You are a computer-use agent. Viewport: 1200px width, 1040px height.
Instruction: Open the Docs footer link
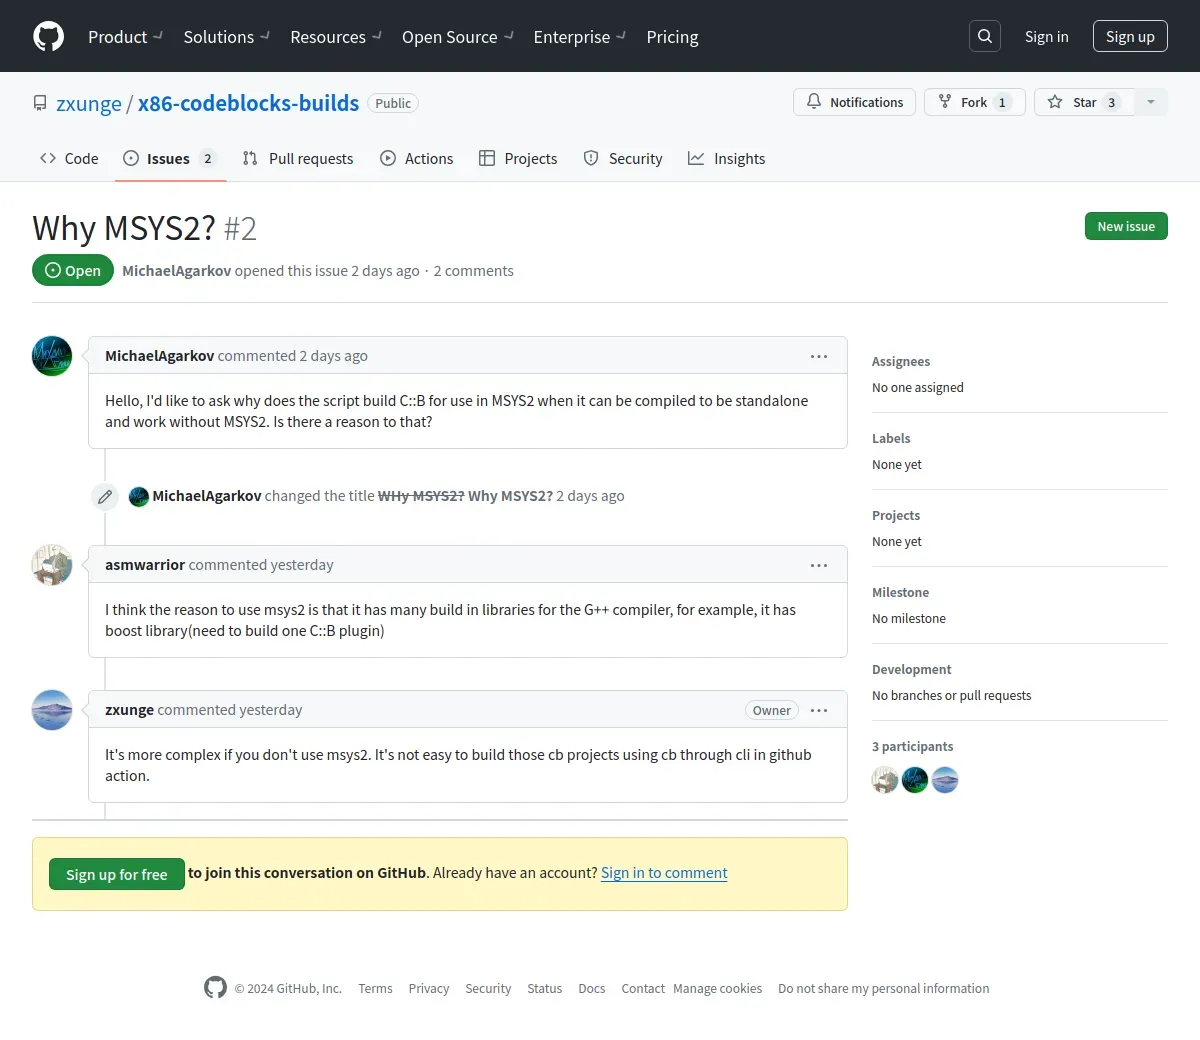(592, 988)
